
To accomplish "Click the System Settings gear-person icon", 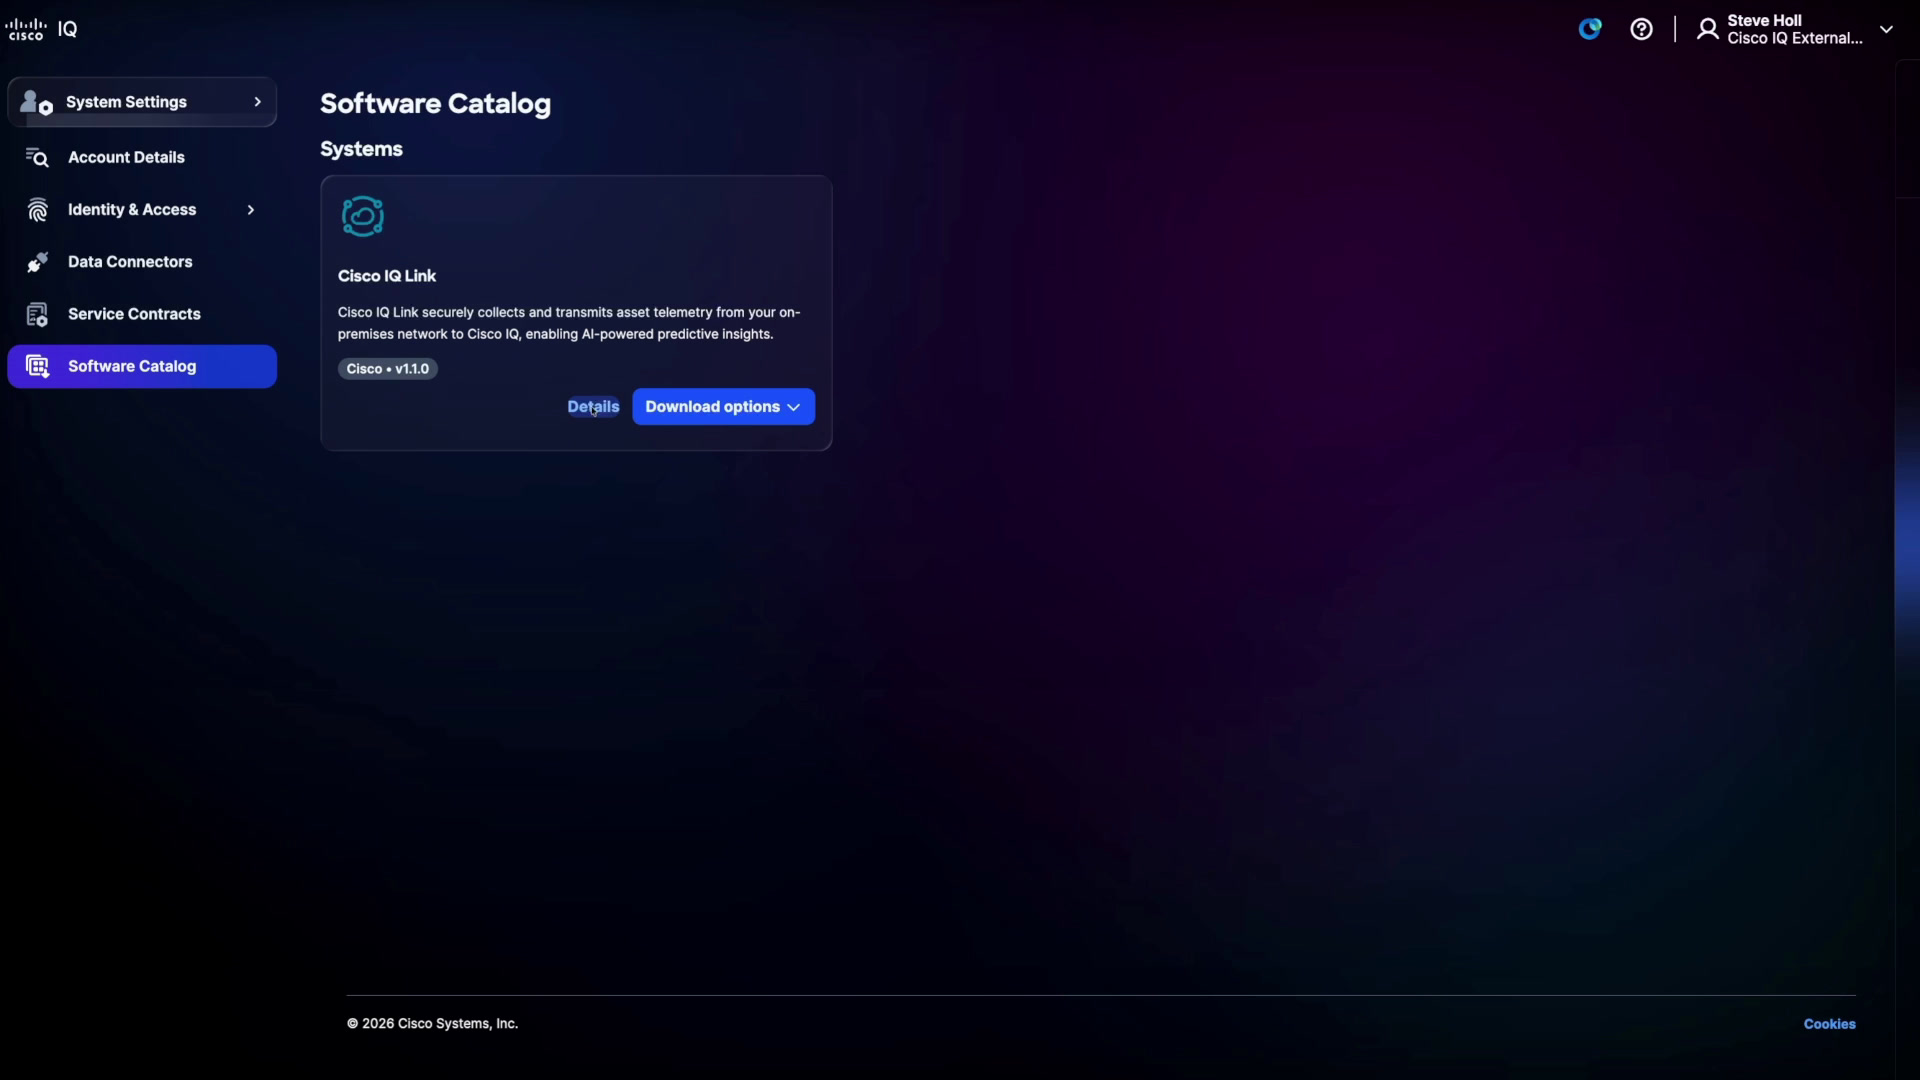I will [37, 102].
